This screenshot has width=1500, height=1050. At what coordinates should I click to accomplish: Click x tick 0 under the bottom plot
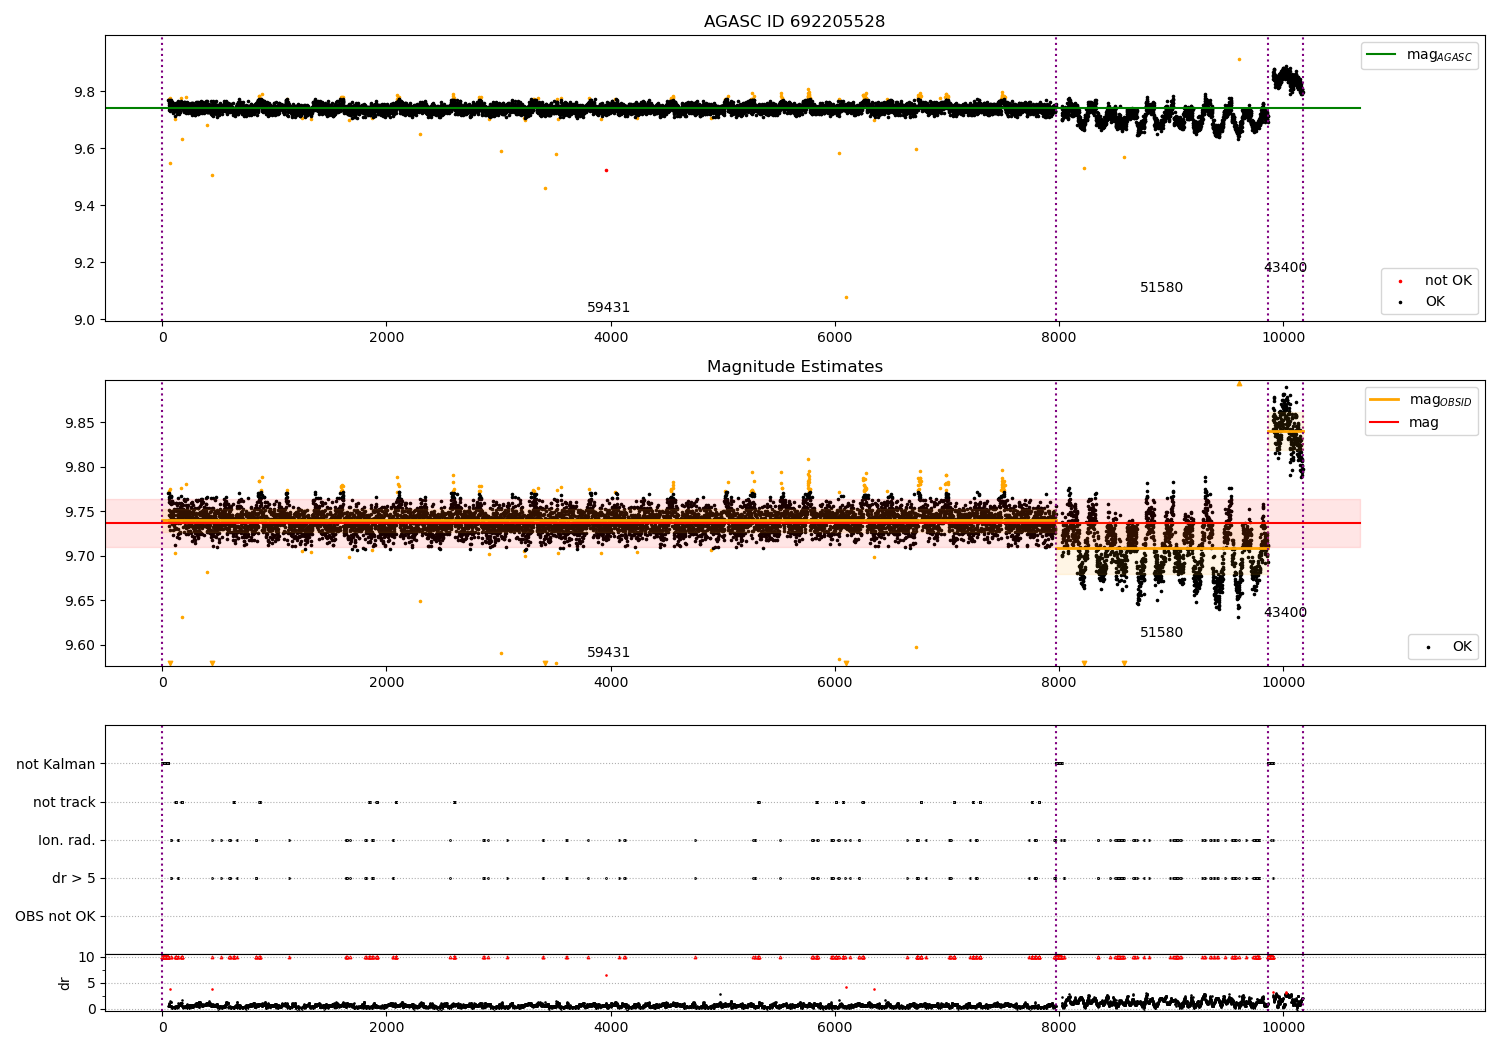tap(162, 1027)
